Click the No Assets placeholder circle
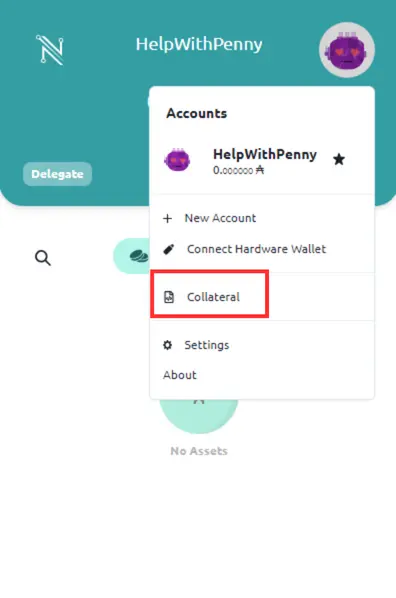Screen dimensions: 396x598 [x=199, y=415]
